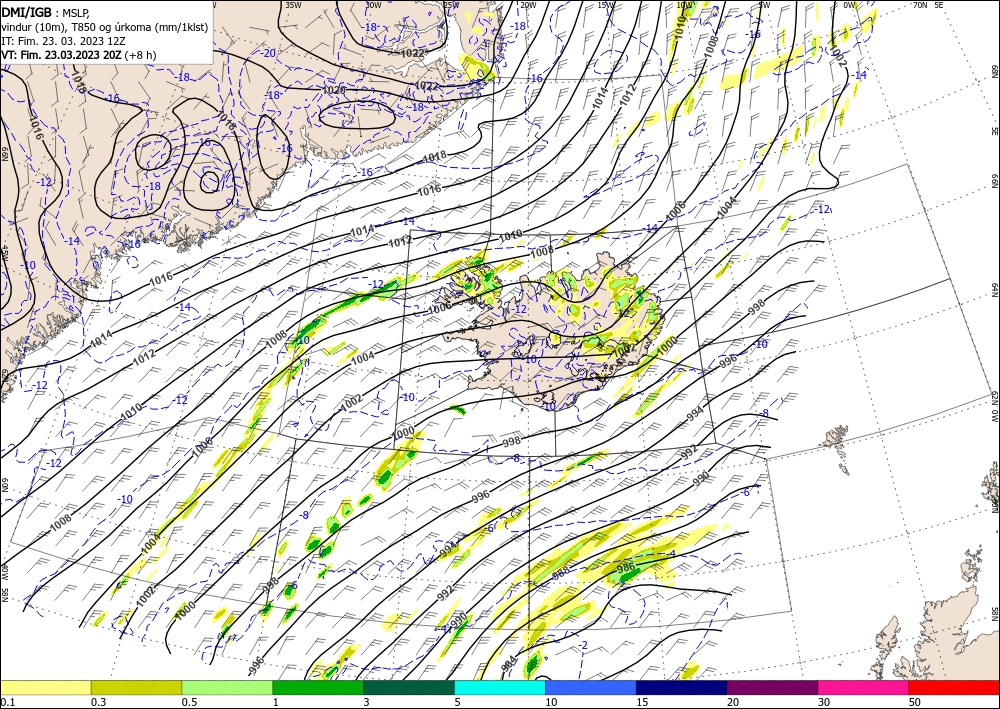The height and width of the screenshot is (709, 1000).
Task: Pick the blue 10–15 mm legend swatch
Action: point(591,688)
